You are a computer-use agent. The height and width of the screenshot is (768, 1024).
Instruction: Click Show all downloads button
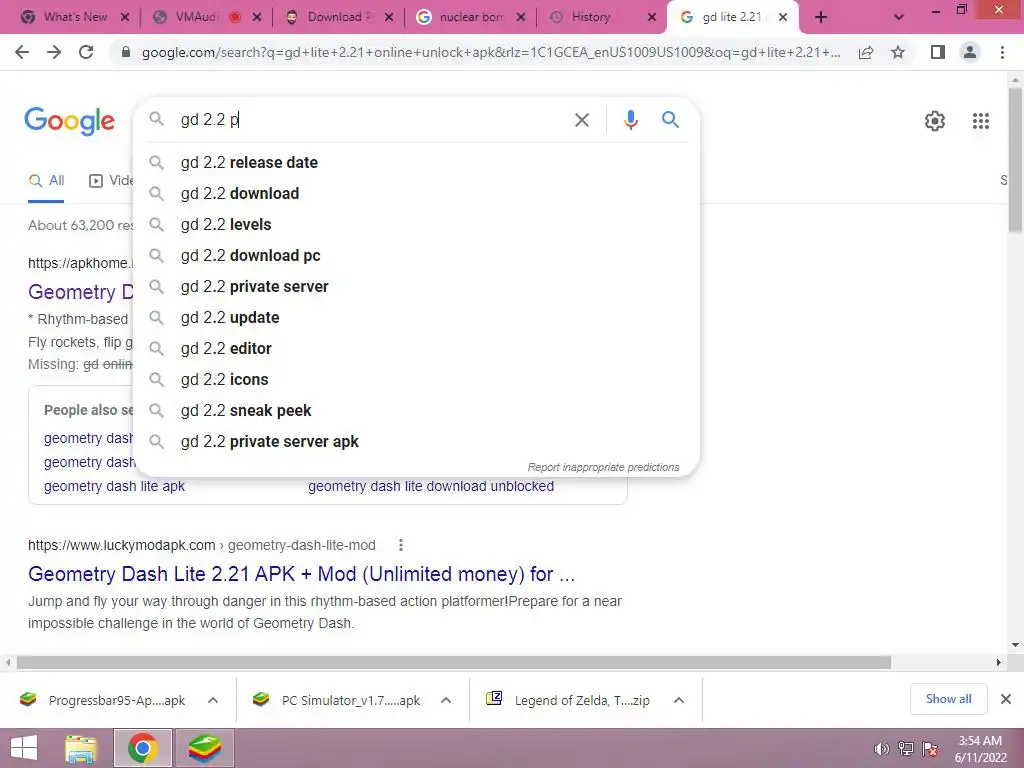click(948, 699)
